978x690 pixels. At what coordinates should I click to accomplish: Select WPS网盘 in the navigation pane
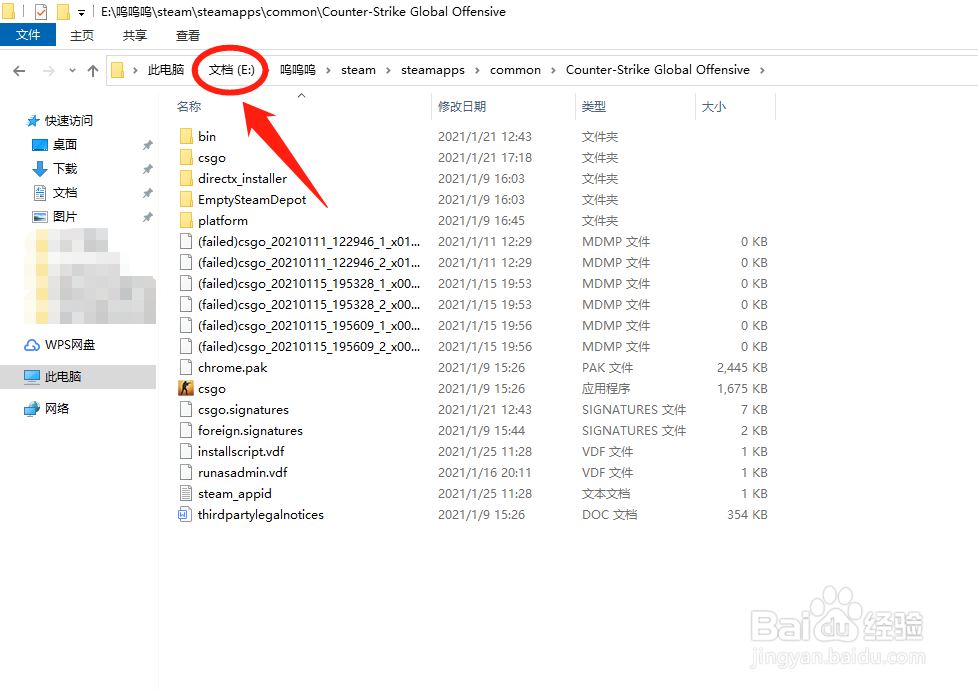[x=60, y=345]
